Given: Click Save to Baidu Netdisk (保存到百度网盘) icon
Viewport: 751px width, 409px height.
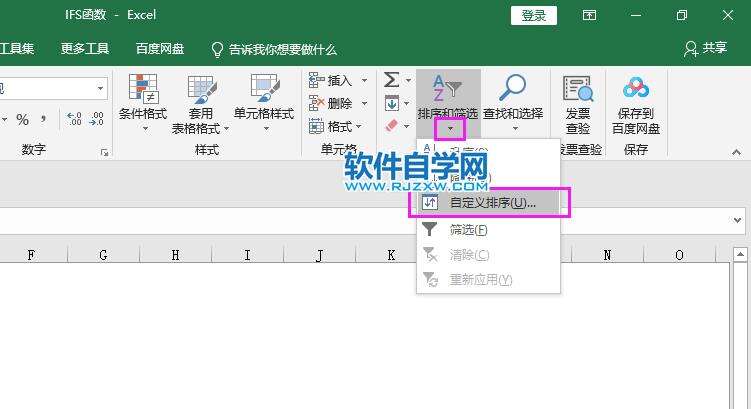Looking at the screenshot, I should 636,88.
